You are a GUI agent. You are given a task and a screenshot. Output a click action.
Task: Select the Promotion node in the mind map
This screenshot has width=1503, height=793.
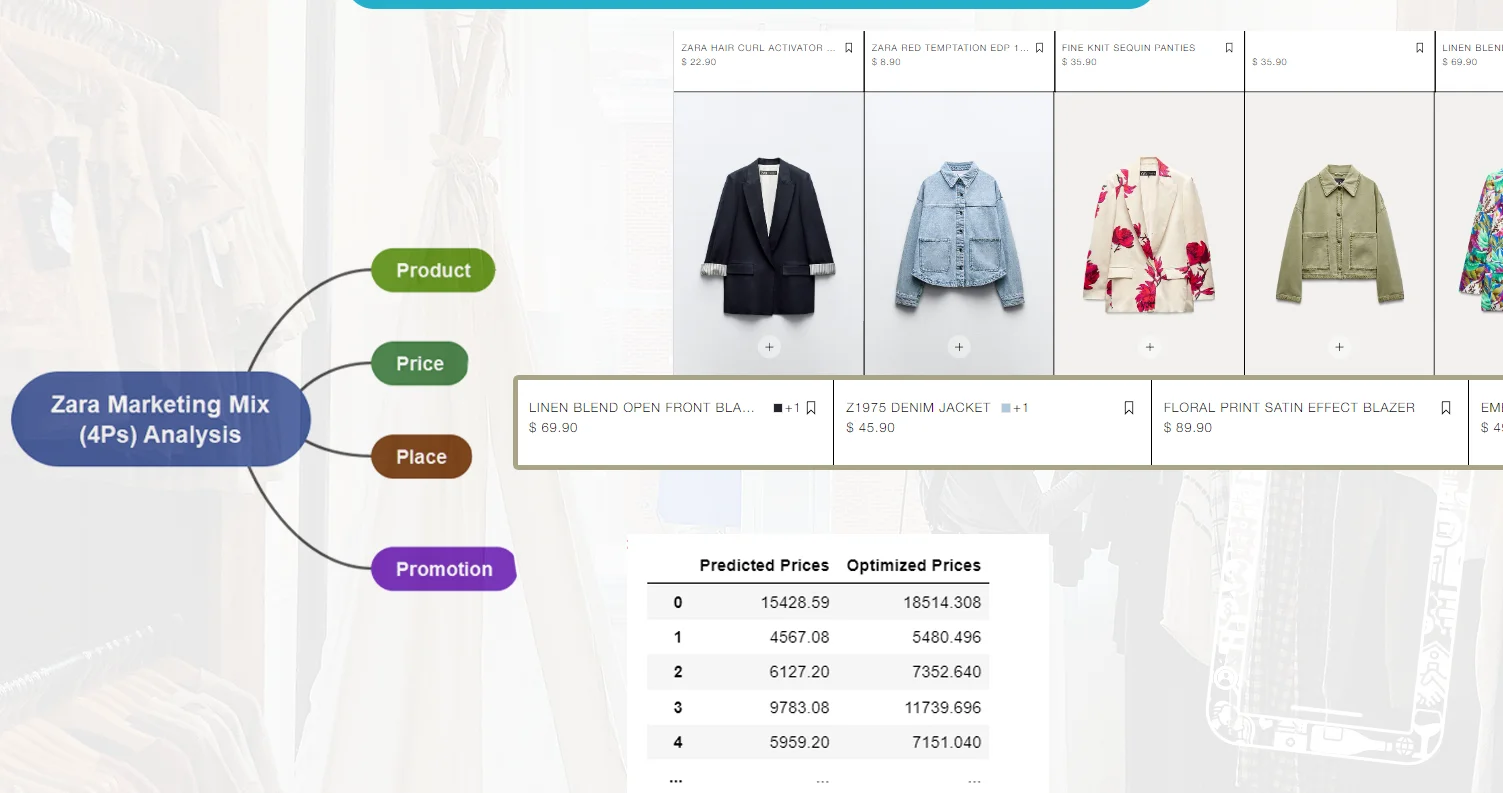pyautogui.click(x=443, y=568)
